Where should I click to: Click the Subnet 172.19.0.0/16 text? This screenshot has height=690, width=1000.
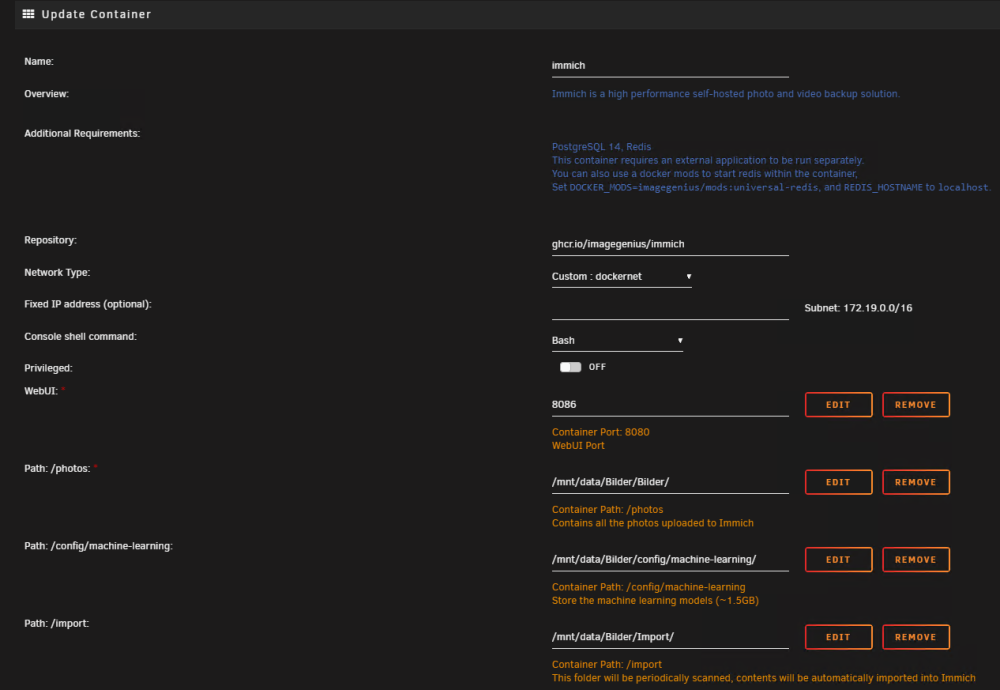[858, 308]
